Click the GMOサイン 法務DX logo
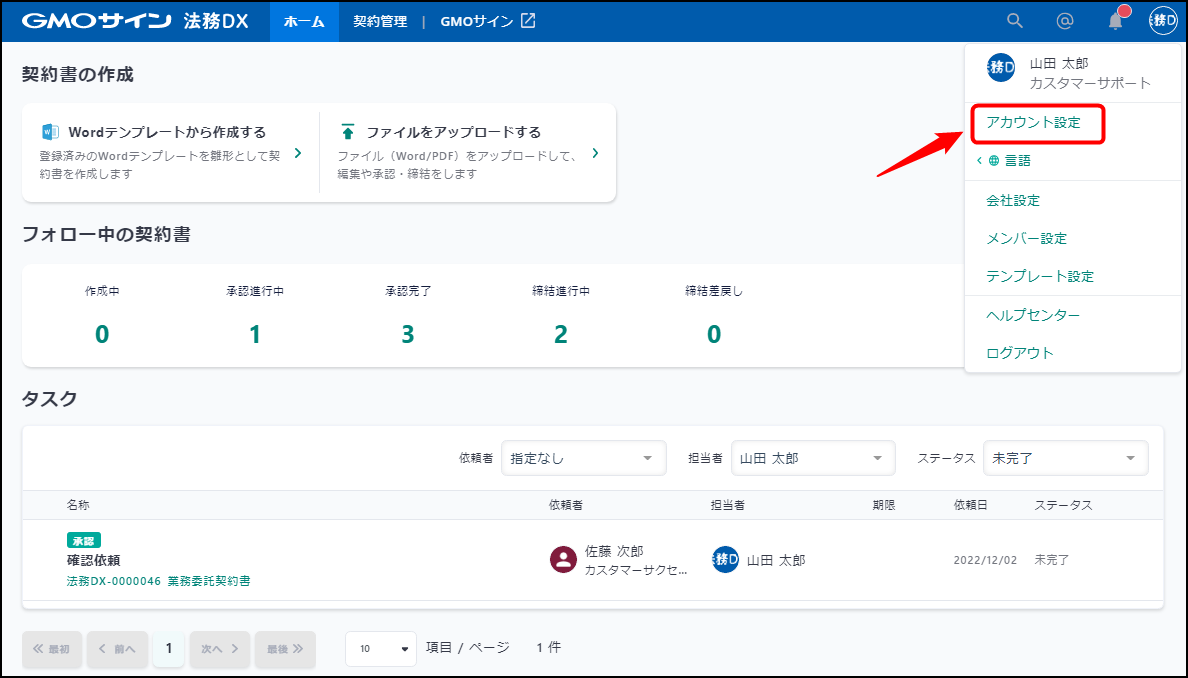Image resolution: width=1188 pixels, height=678 pixels. pos(135,21)
